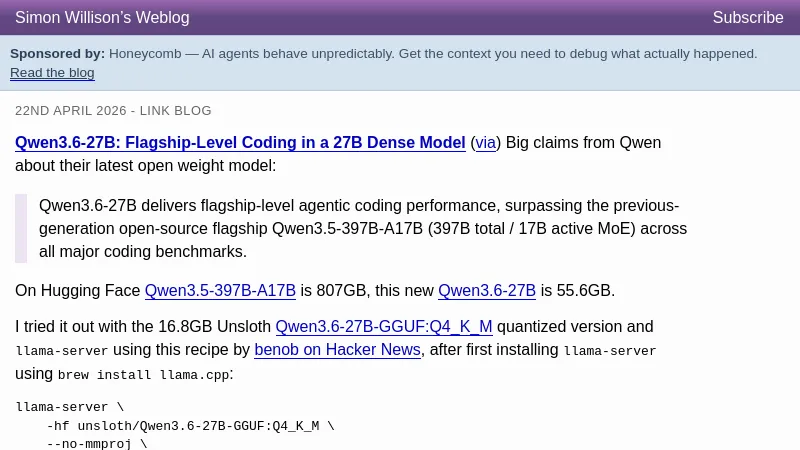Click the "via" link after the title
The height and width of the screenshot is (450, 800).
point(485,143)
